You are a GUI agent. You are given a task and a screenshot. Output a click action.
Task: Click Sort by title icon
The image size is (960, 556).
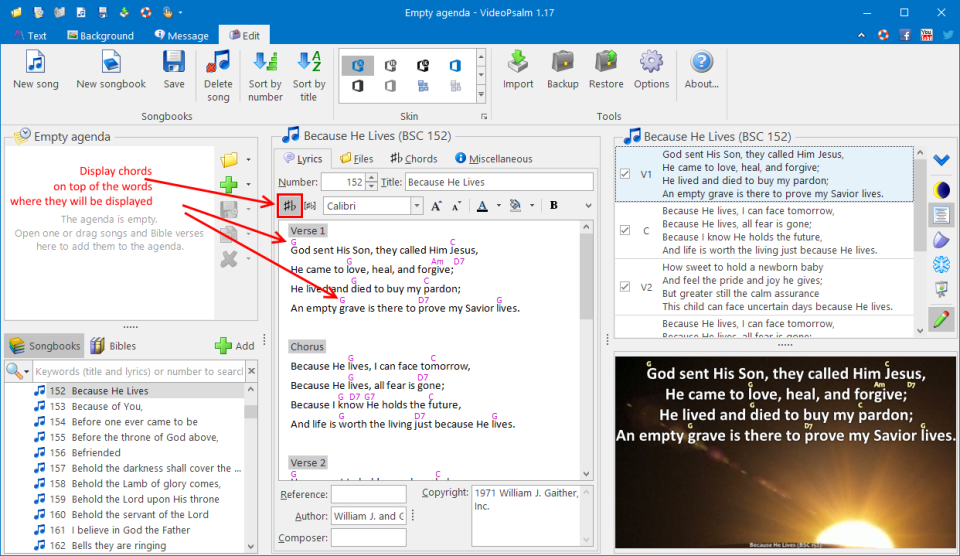point(309,63)
